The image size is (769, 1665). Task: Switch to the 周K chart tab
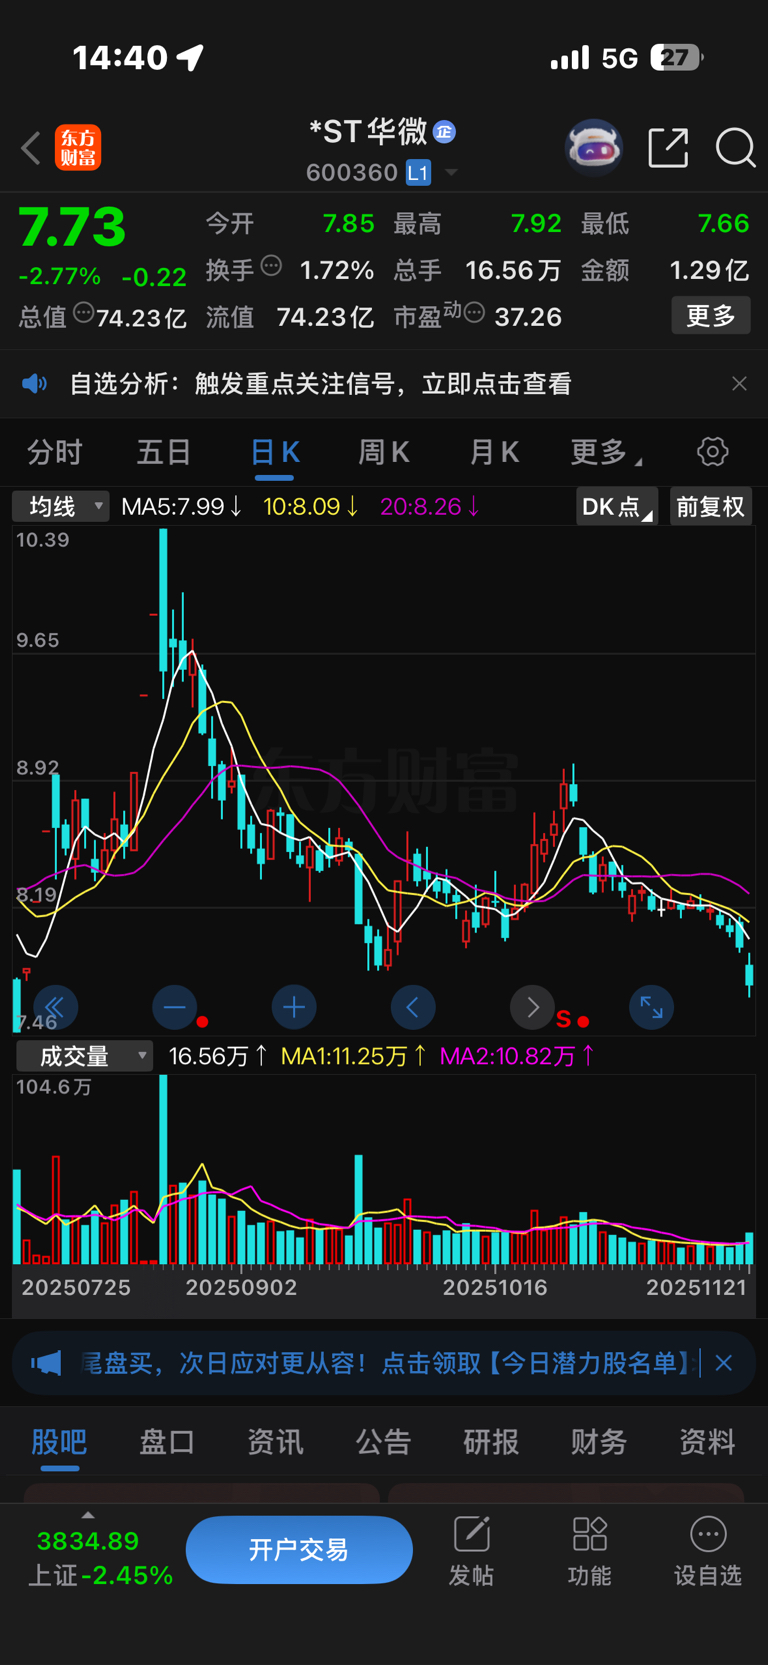[x=384, y=453]
